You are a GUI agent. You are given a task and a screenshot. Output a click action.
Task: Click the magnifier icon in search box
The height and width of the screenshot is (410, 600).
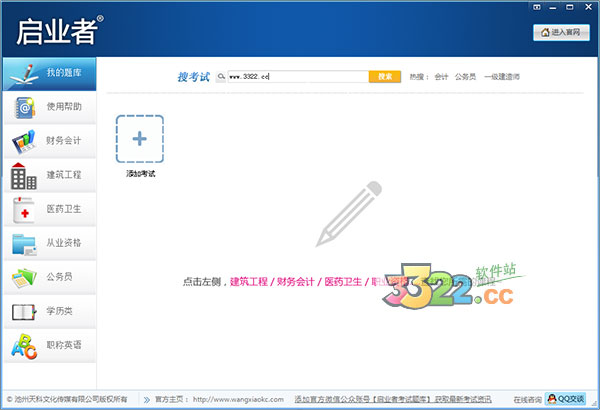click(x=221, y=77)
